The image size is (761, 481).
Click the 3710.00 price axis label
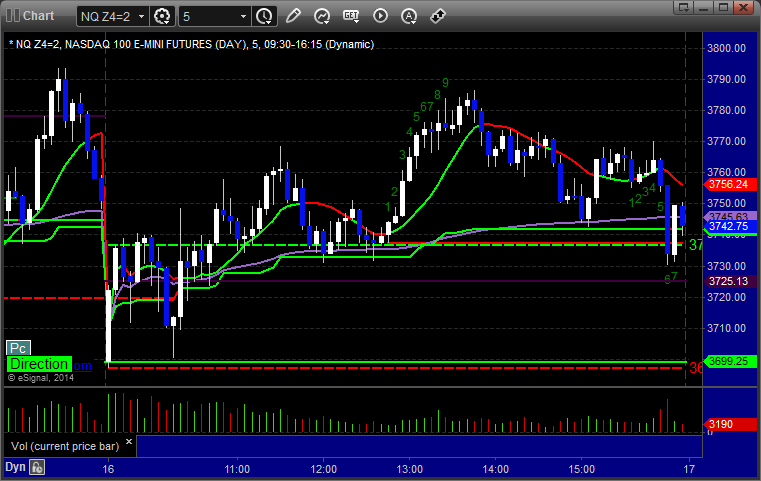pos(726,328)
